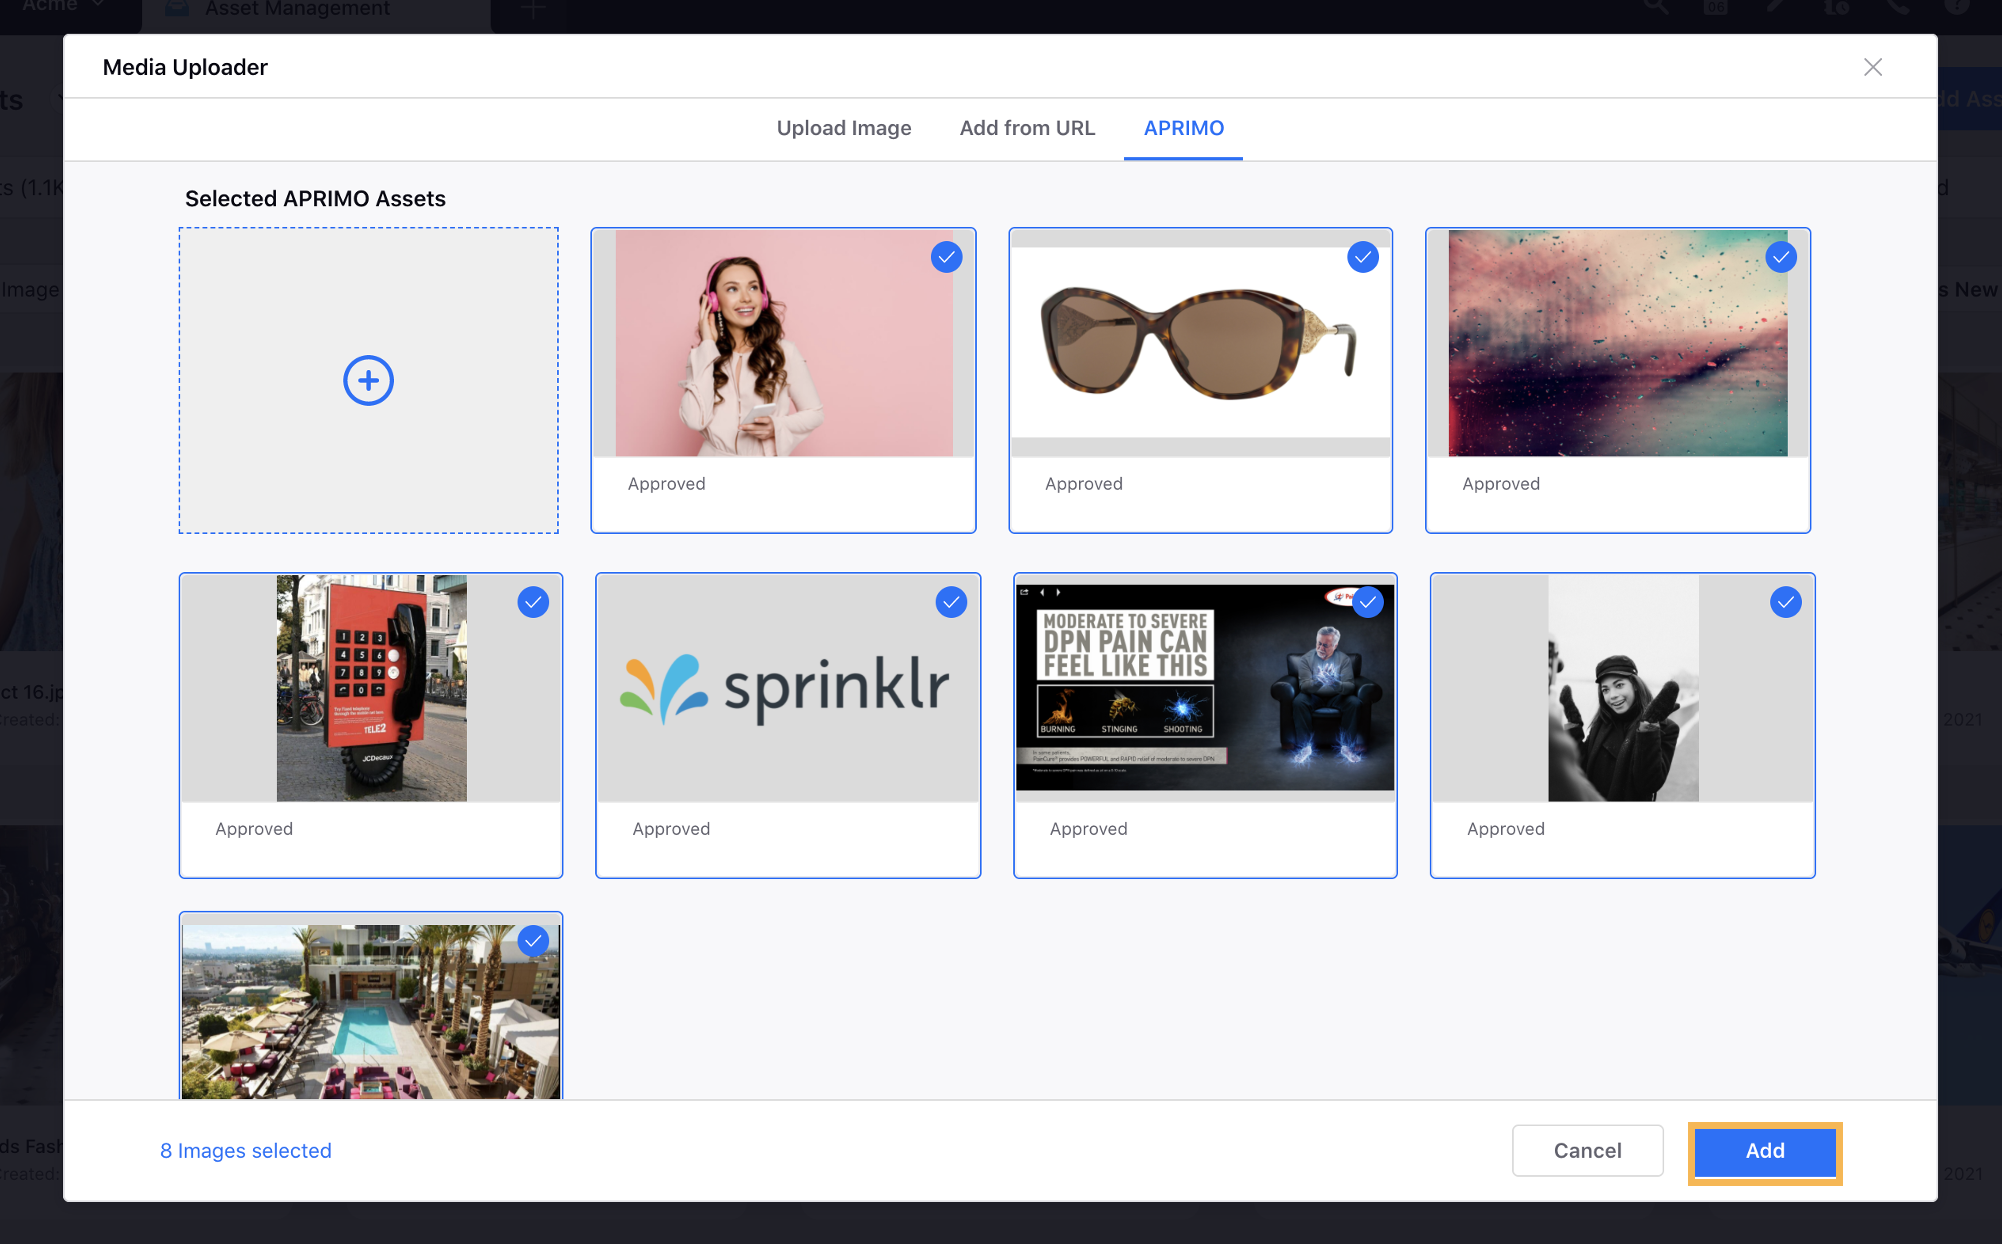Screen dimensions: 2002x1244
Task: Open the black and white woman thumbnail
Action: [x=1623, y=688]
